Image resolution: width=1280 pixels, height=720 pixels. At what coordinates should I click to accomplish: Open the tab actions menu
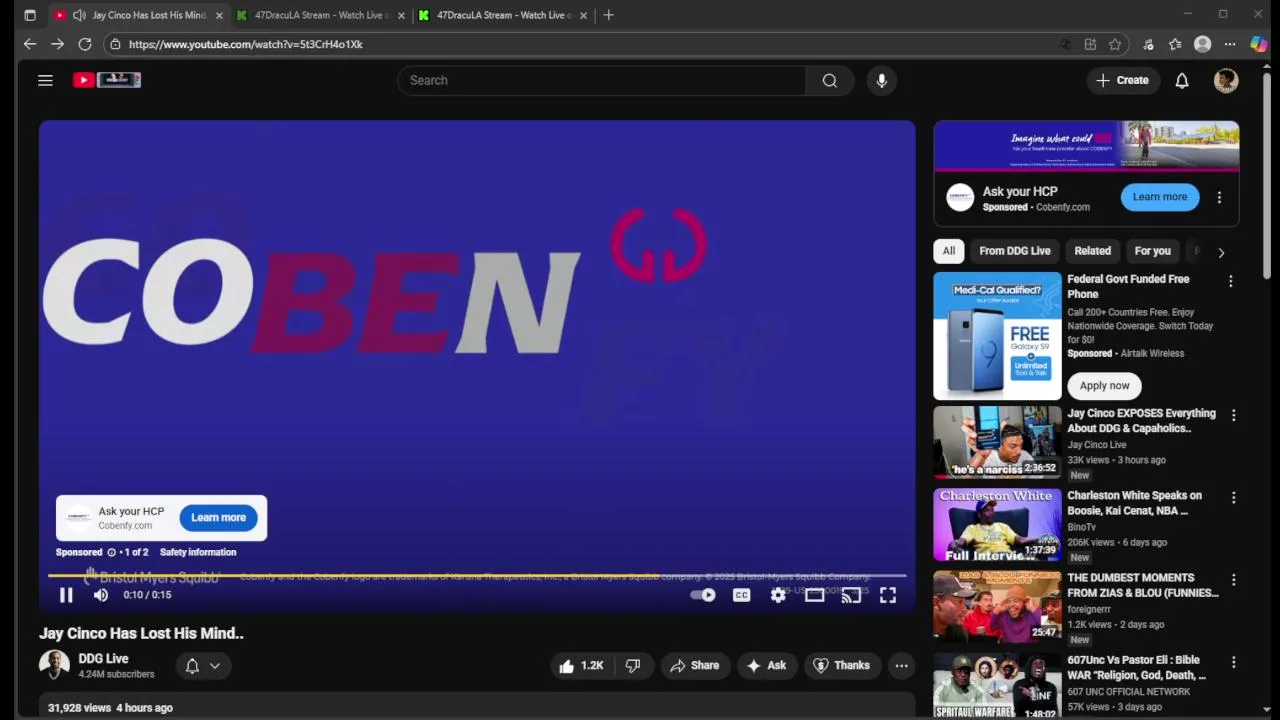coord(30,15)
